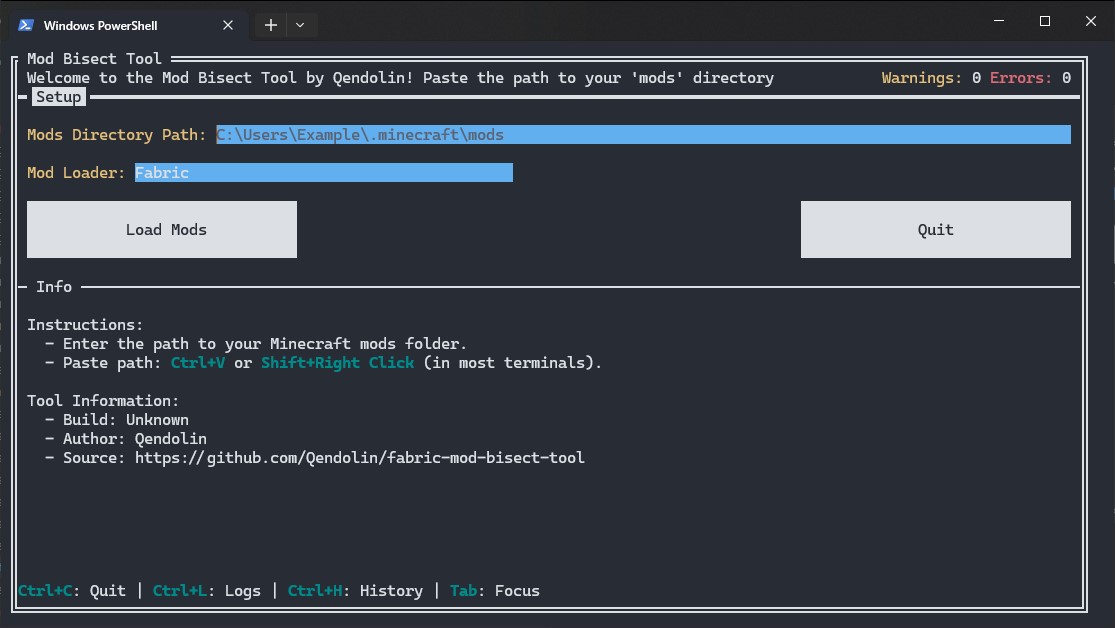
Task: Open the GitHub source URL
Action: click(x=360, y=457)
